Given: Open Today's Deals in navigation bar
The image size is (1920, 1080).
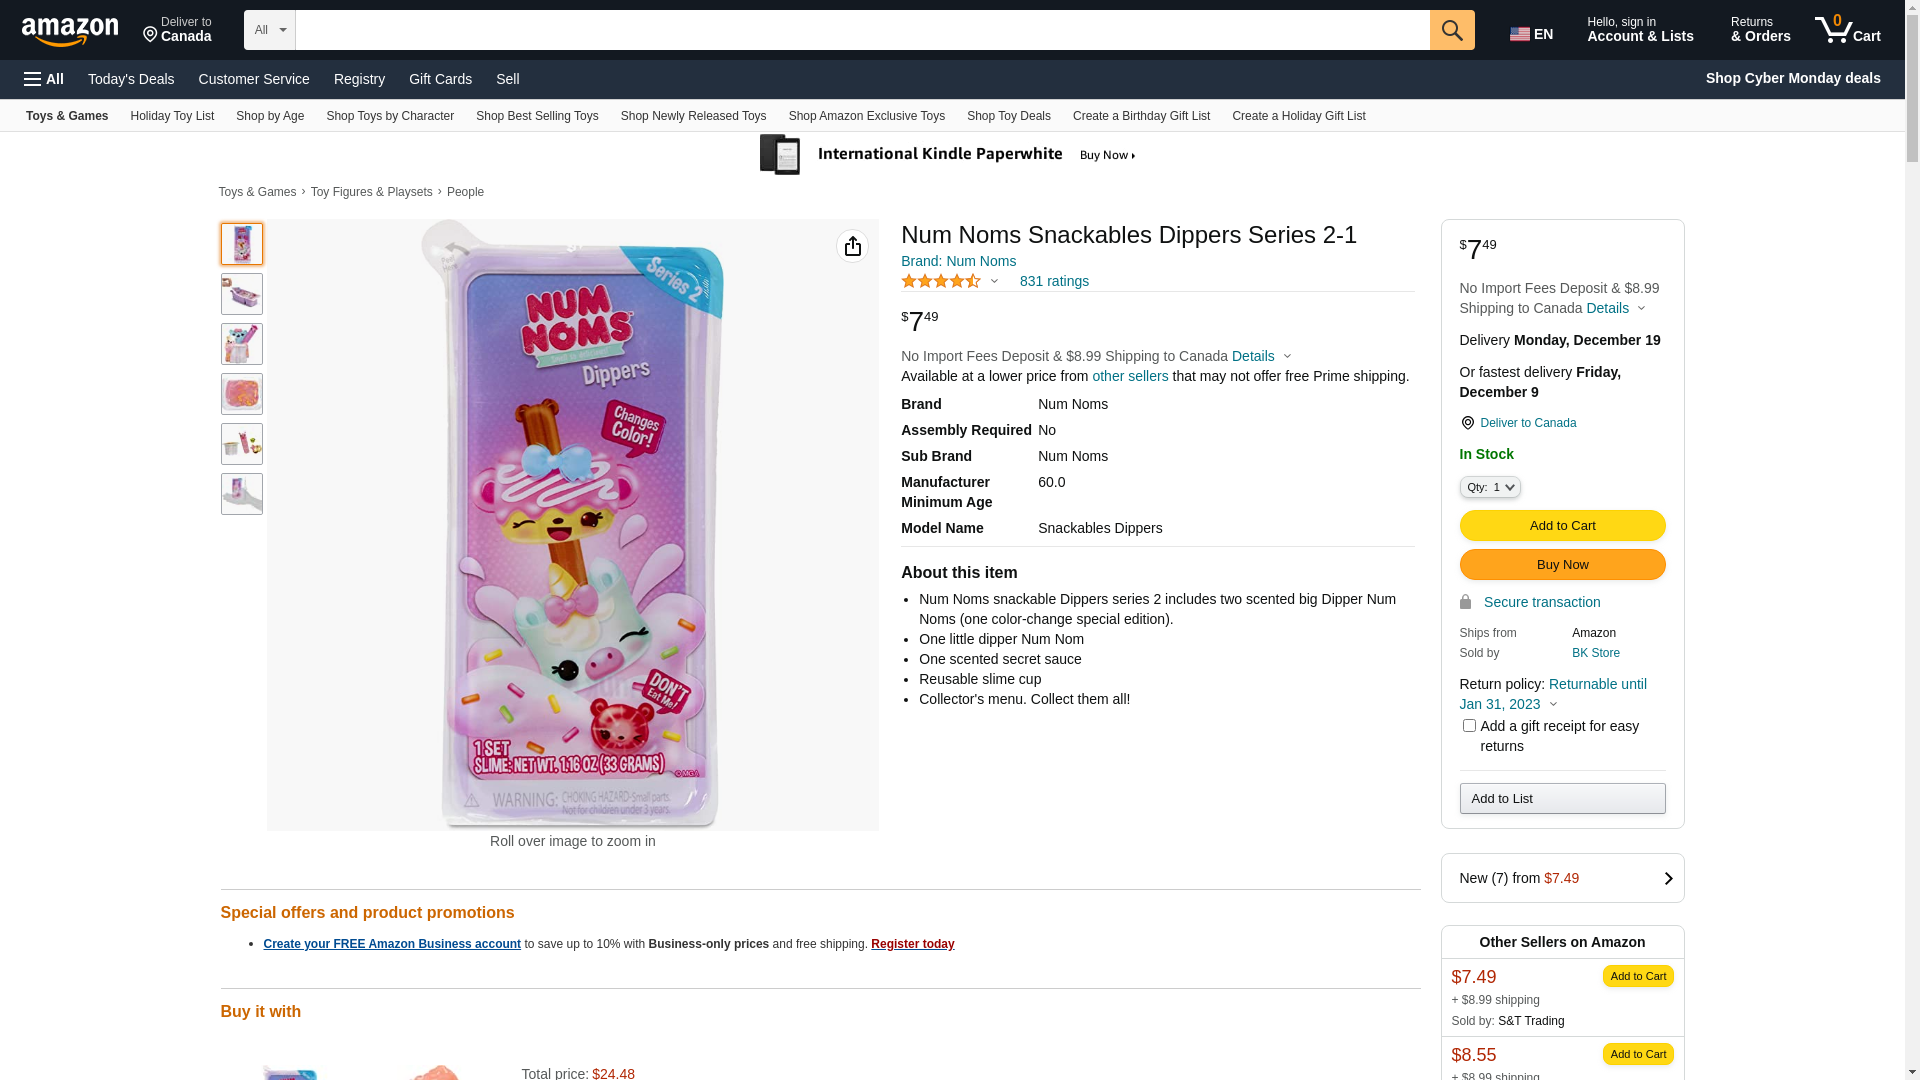Looking at the screenshot, I should coord(131,79).
